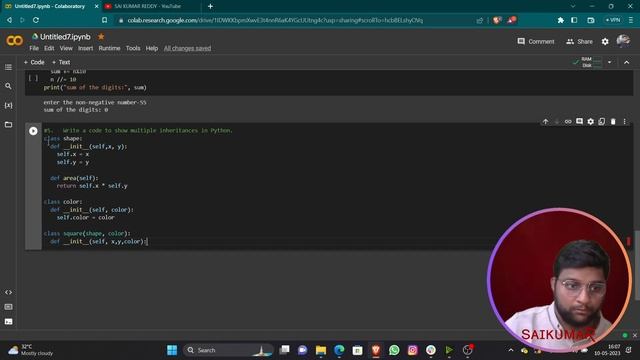
Task: Click the taskbar Search box
Action: pyautogui.click(x=228, y=350)
